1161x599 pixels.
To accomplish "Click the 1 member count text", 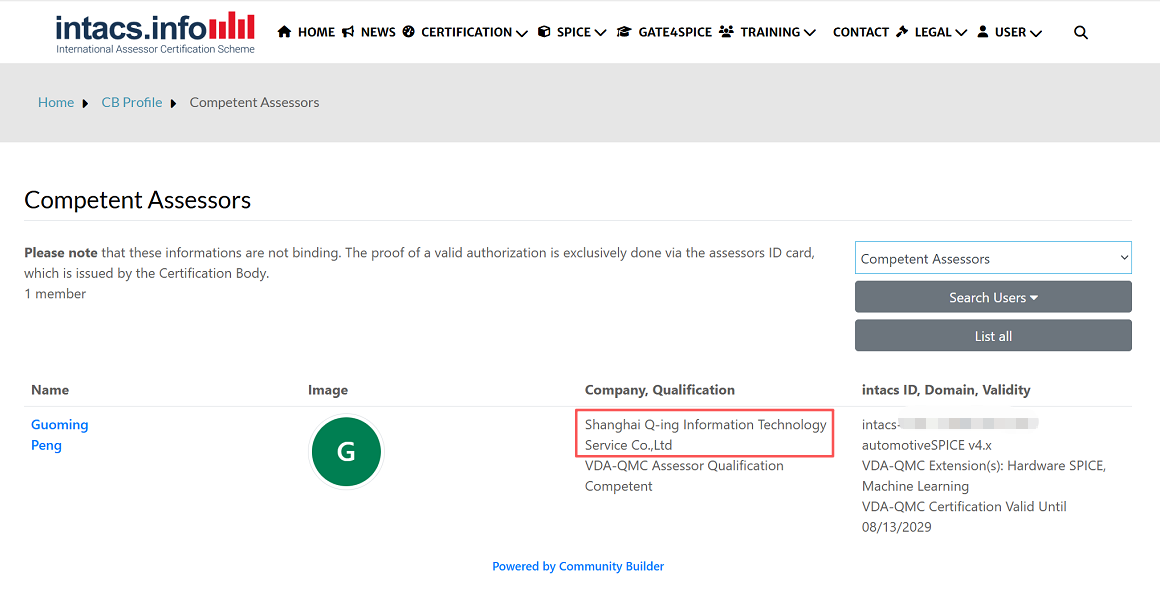I will (55, 294).
